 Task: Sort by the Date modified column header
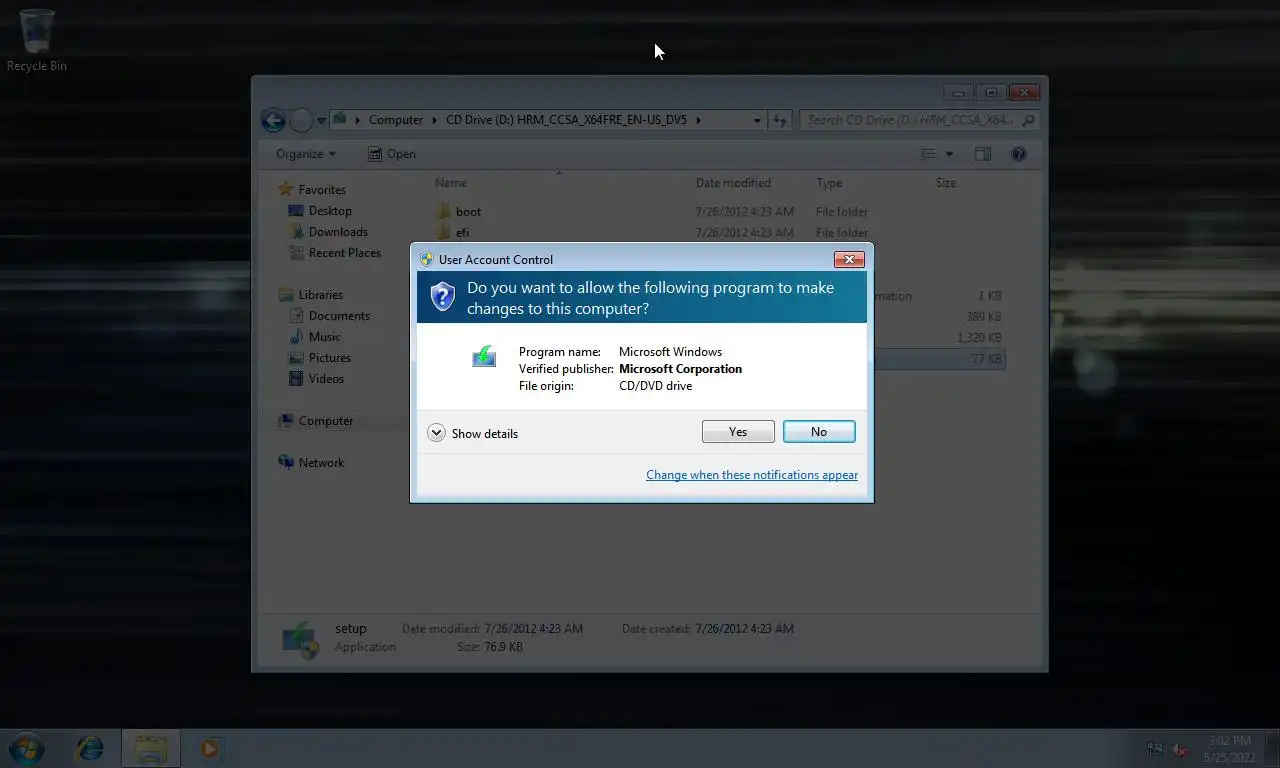[x=733, y=183]
